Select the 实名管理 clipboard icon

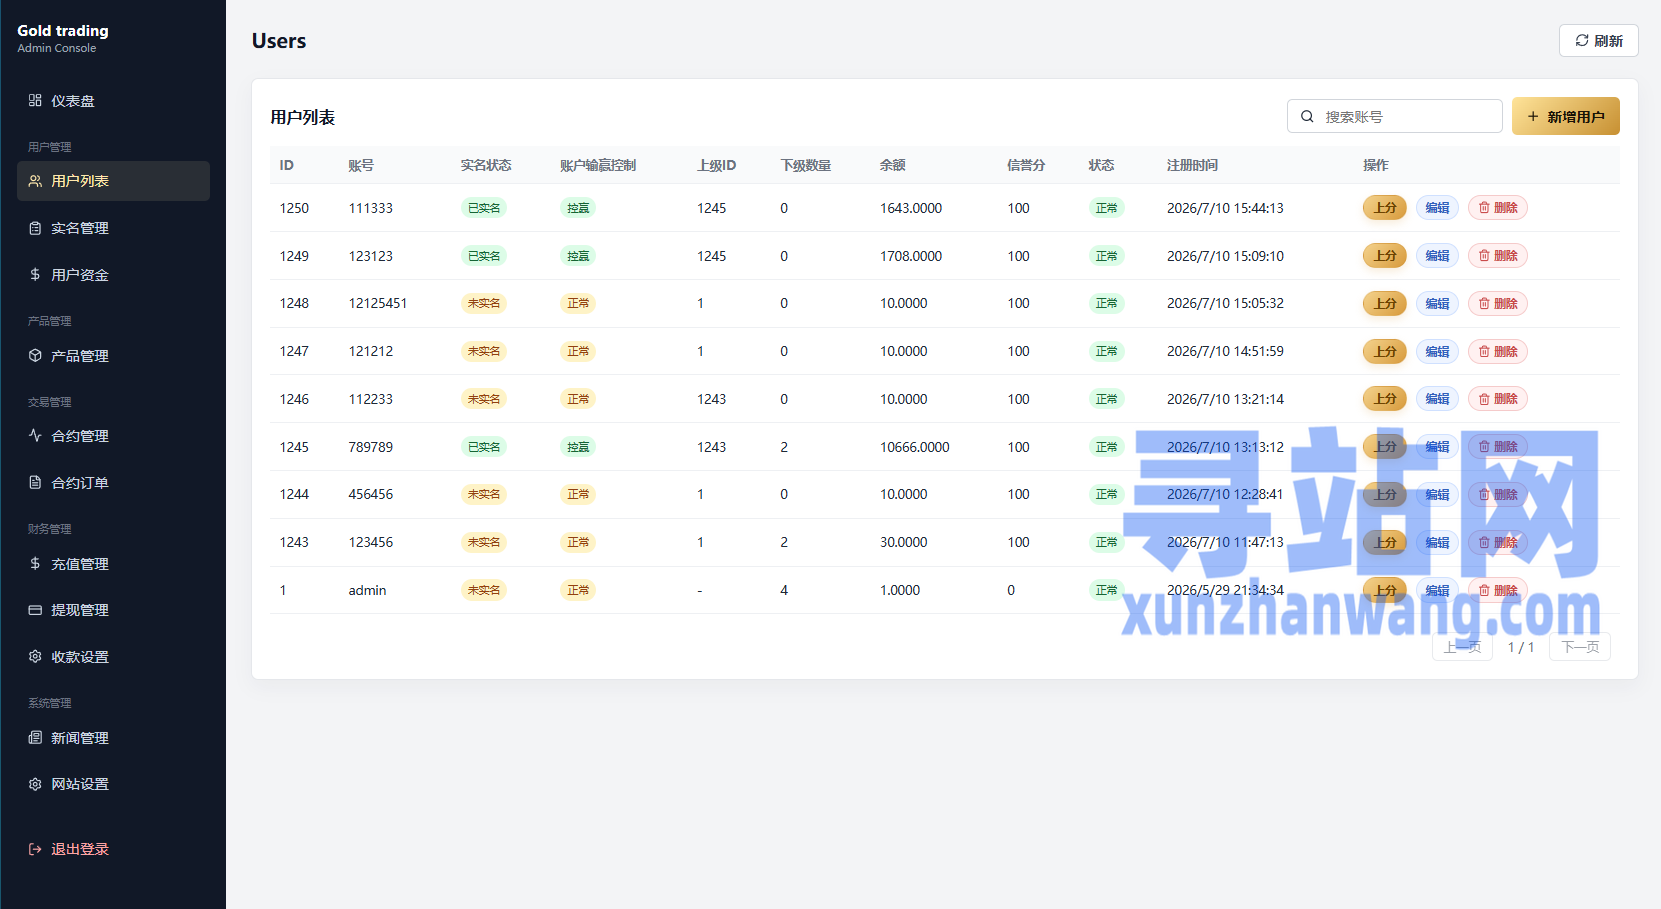coord(35,228)
